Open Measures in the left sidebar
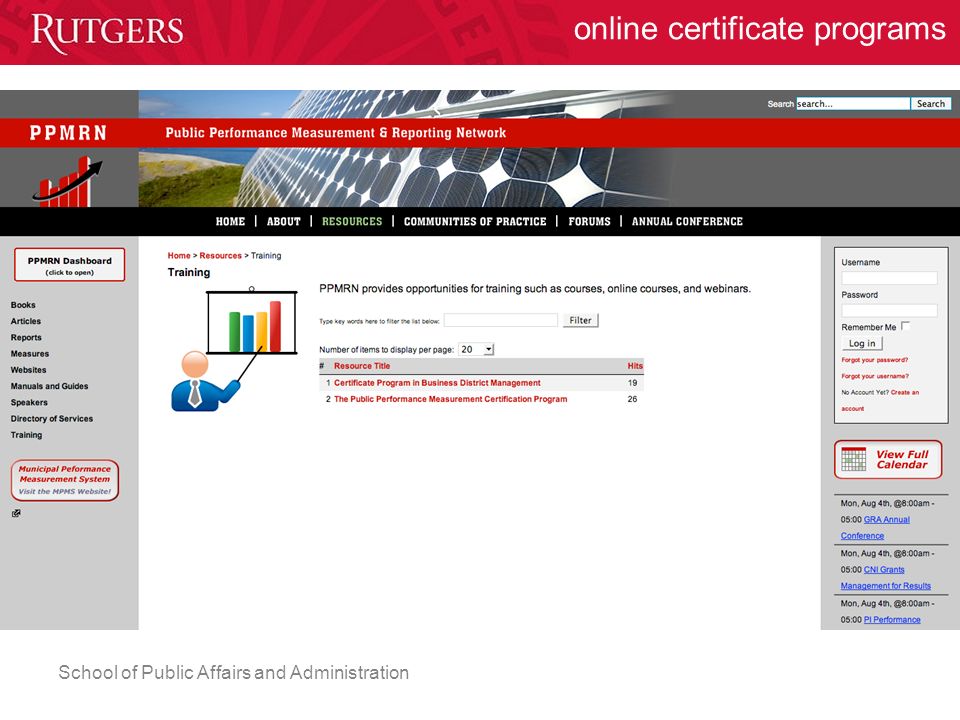Viewport: 960px width, 720px height. pyautogui.click(x=30, y=354)
